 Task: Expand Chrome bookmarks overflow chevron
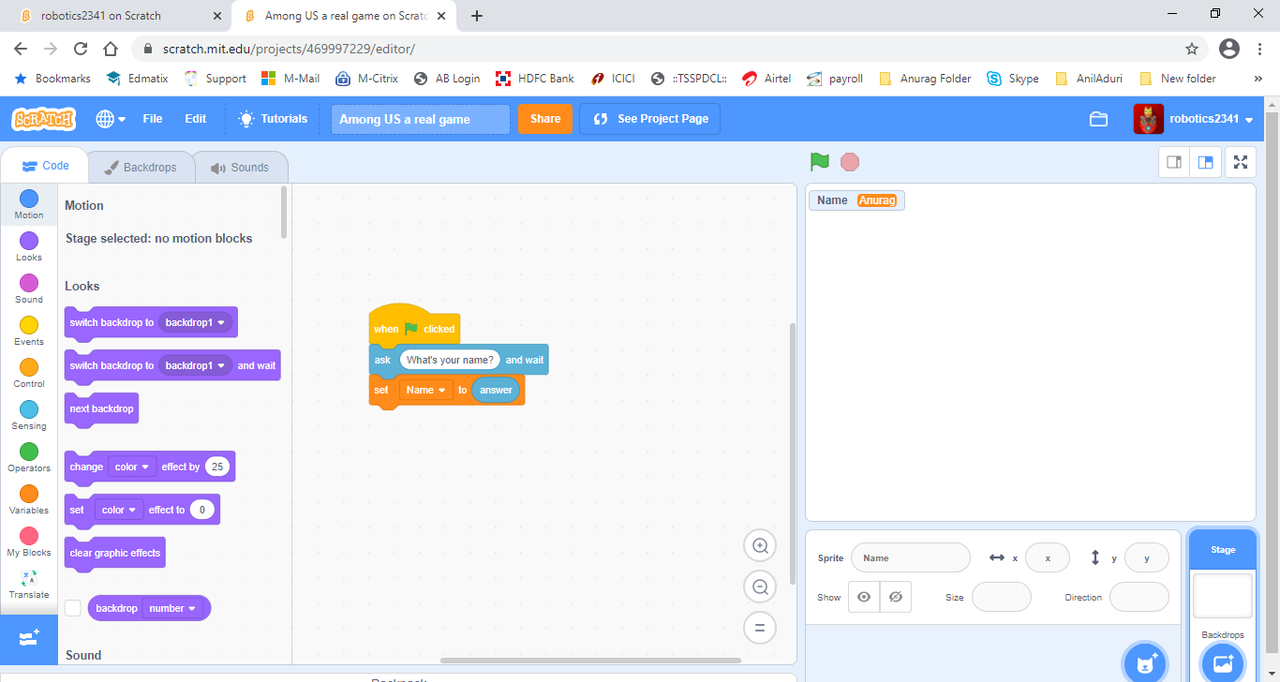click(x=1258, y=78)
